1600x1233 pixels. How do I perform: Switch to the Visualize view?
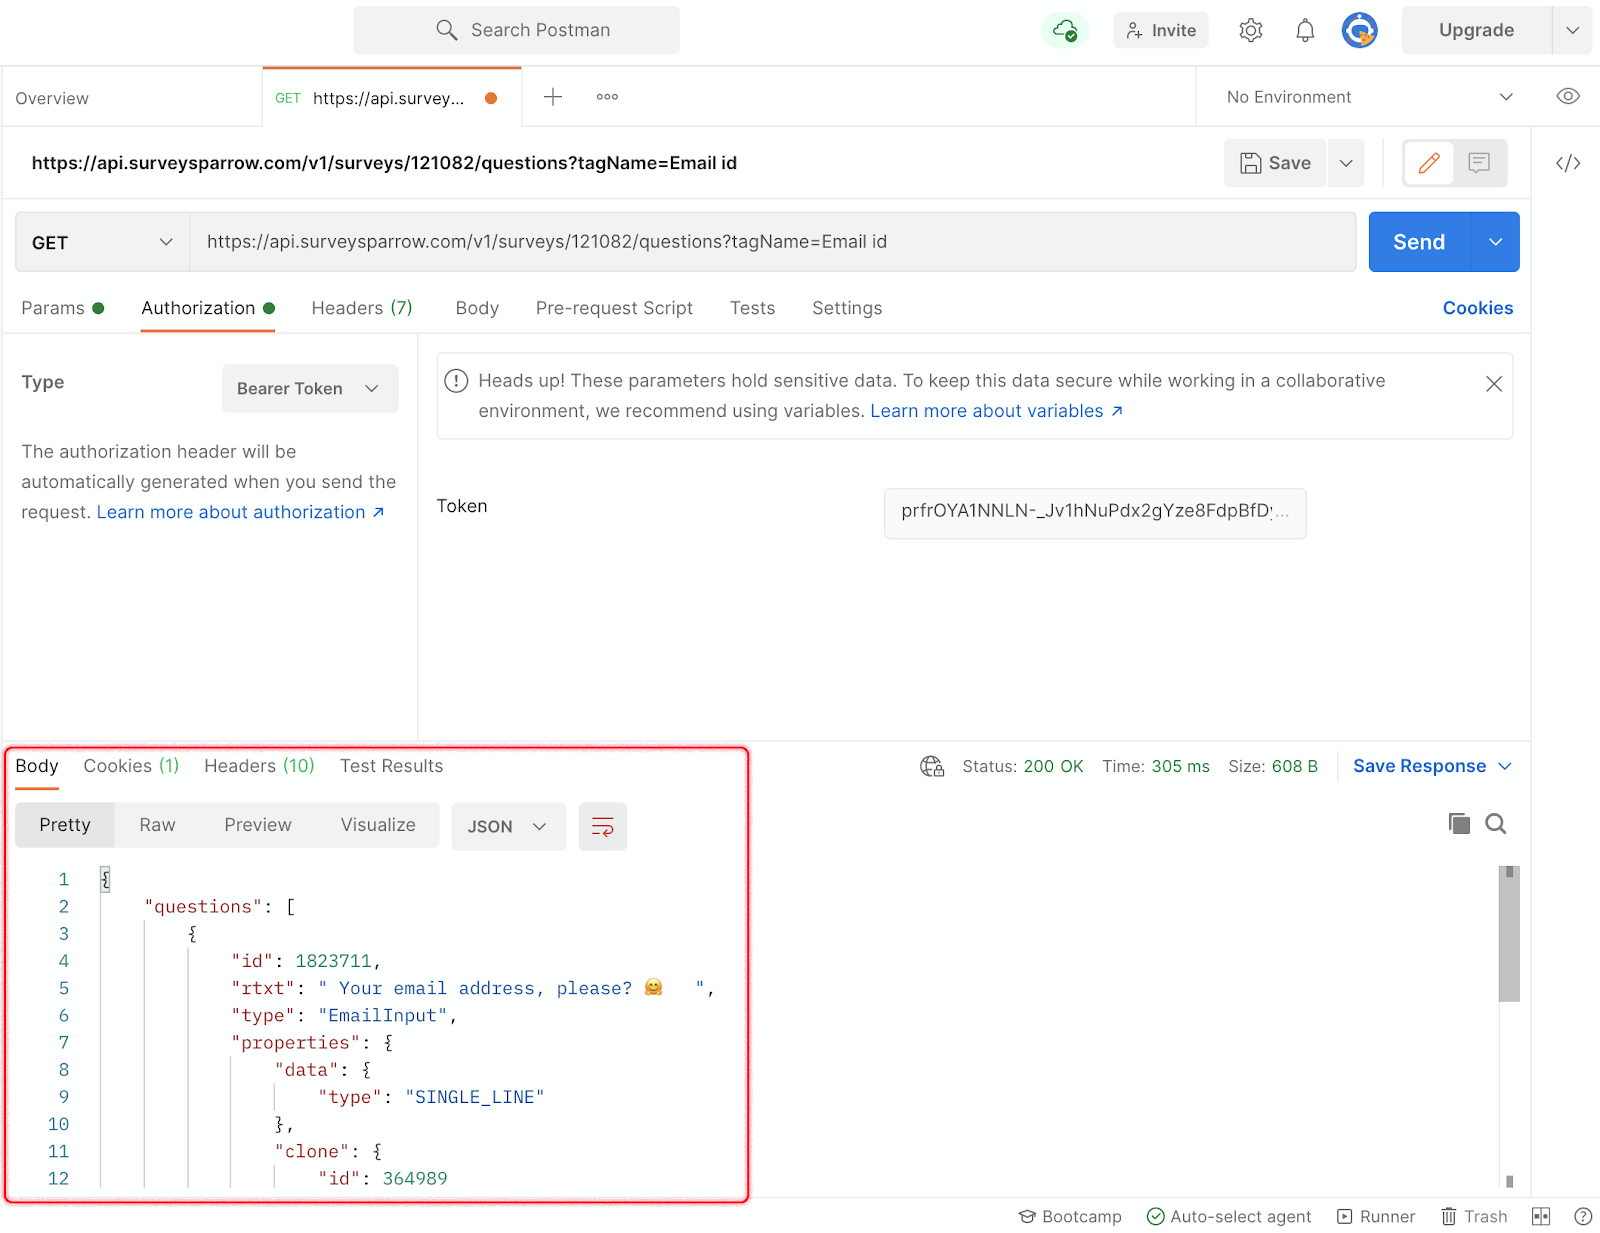coord(378,825)
